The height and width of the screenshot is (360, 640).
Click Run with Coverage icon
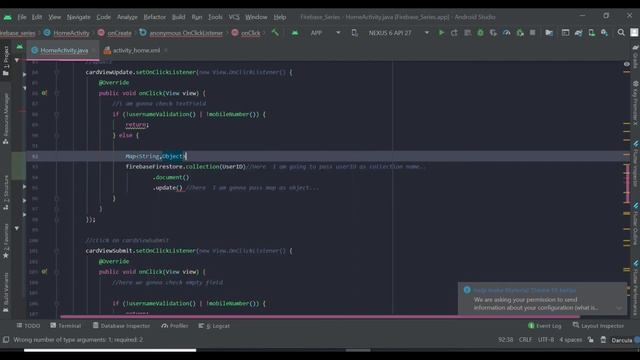click(x=493, y=33)
